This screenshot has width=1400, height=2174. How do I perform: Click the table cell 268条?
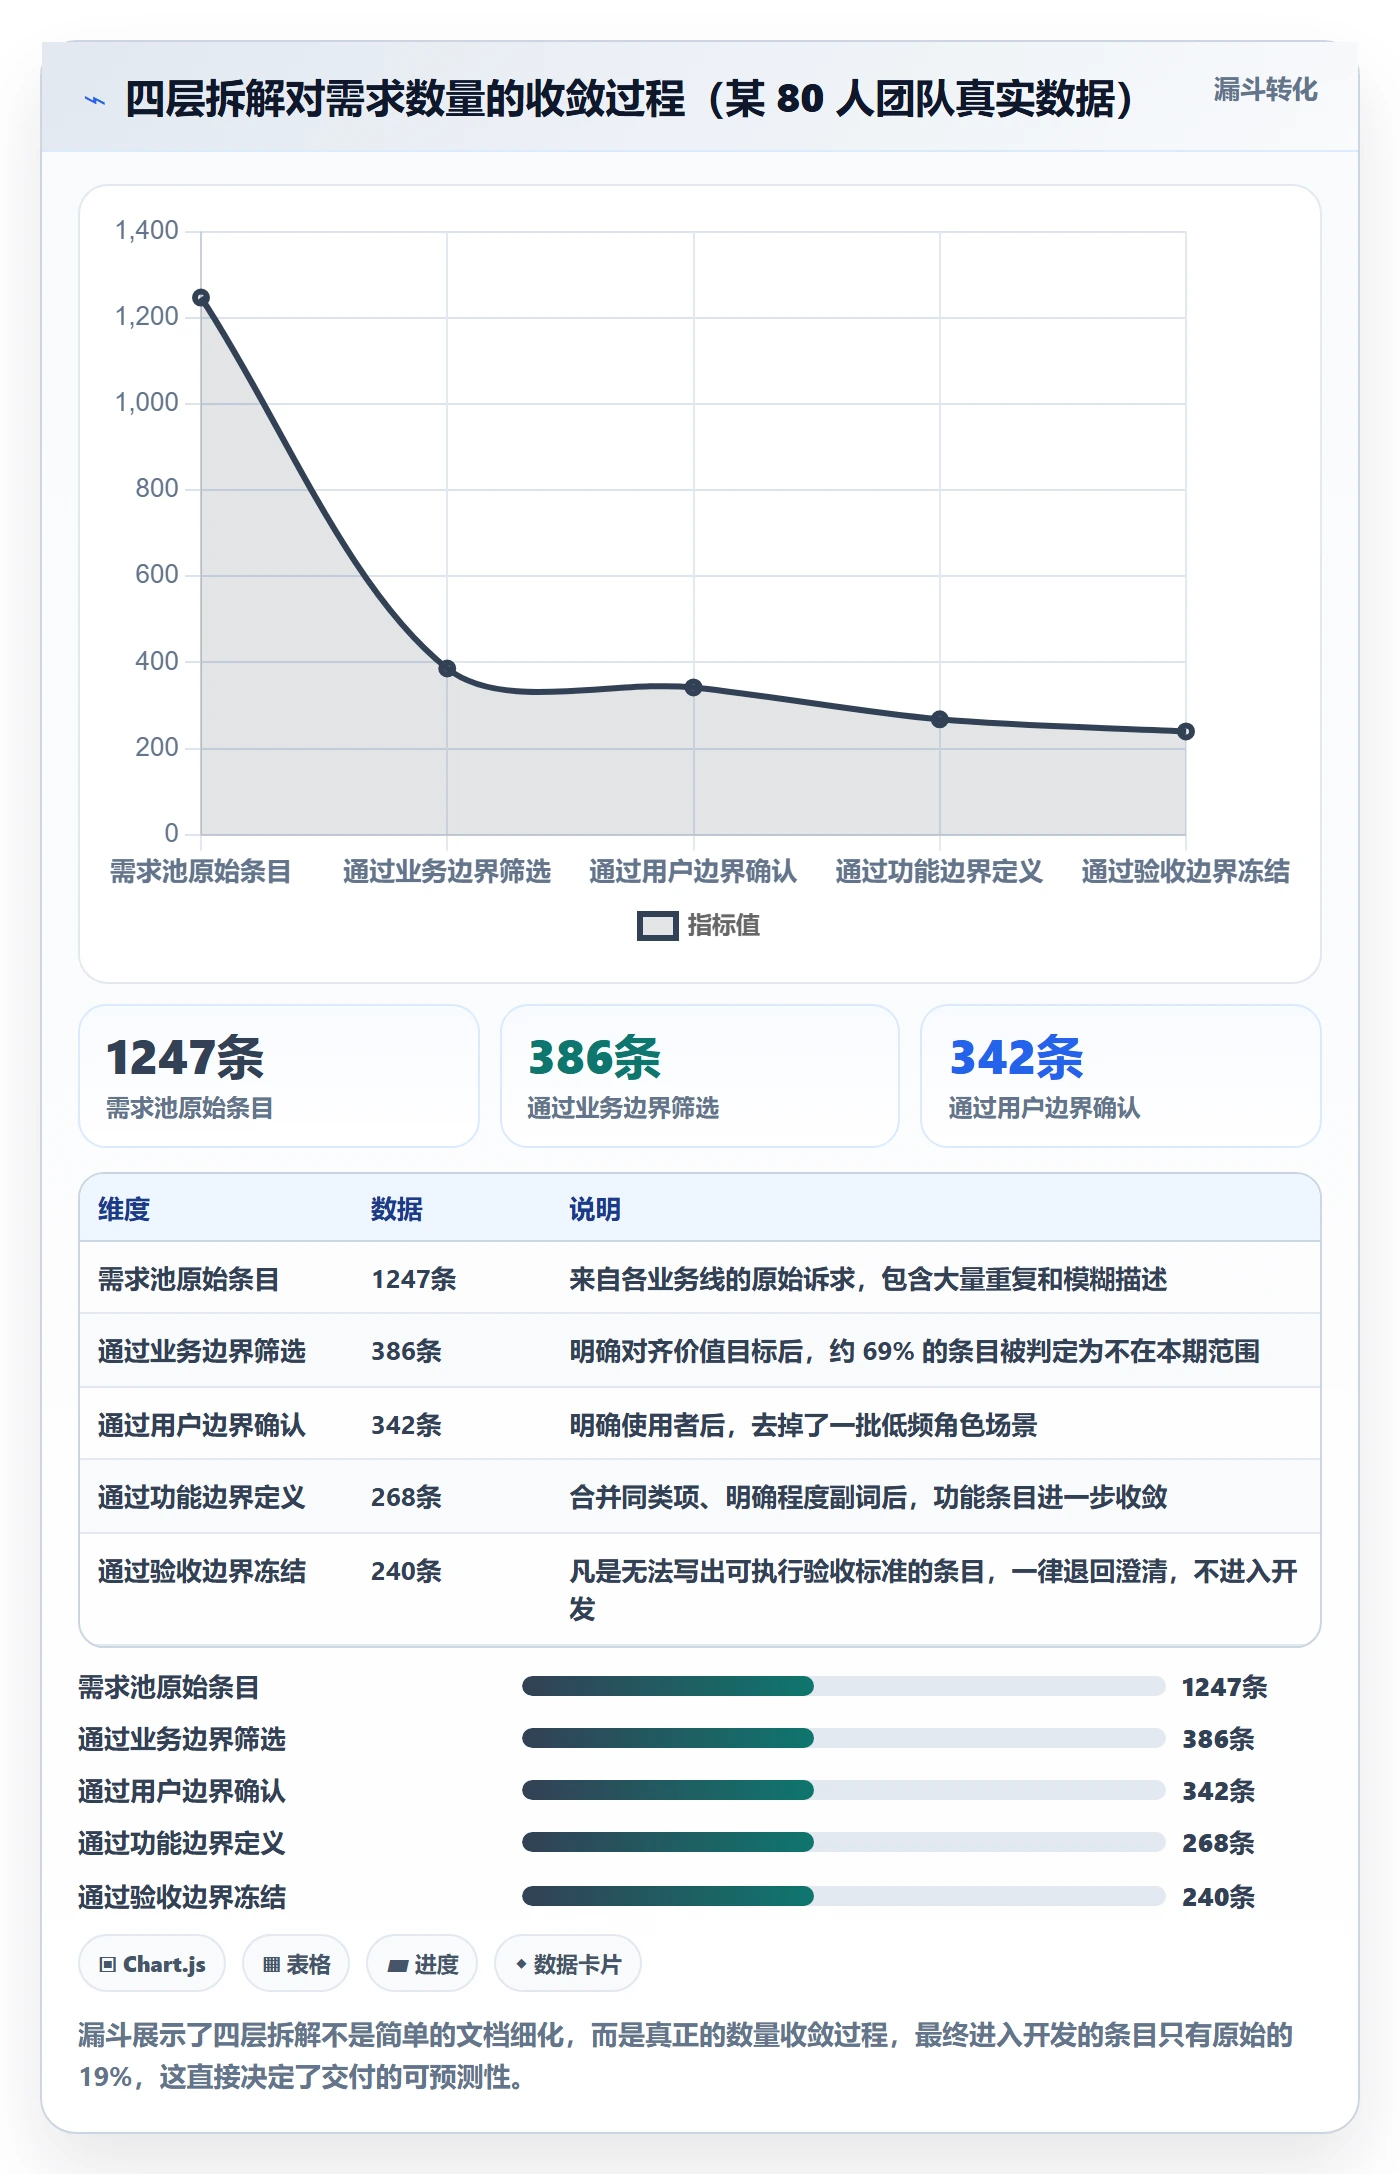point(406,1497)
